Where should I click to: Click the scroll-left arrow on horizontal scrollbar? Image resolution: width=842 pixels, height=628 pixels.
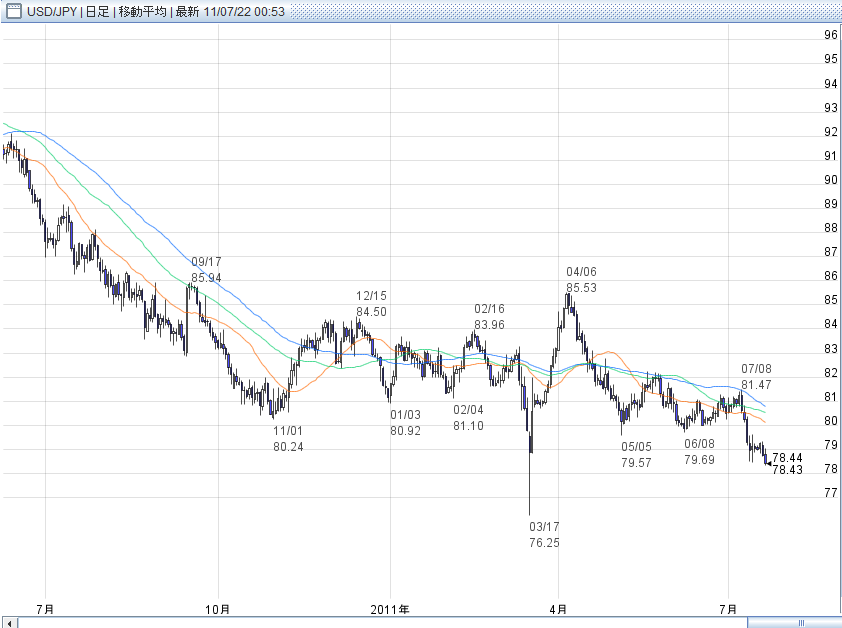click(x=10, y=623)
